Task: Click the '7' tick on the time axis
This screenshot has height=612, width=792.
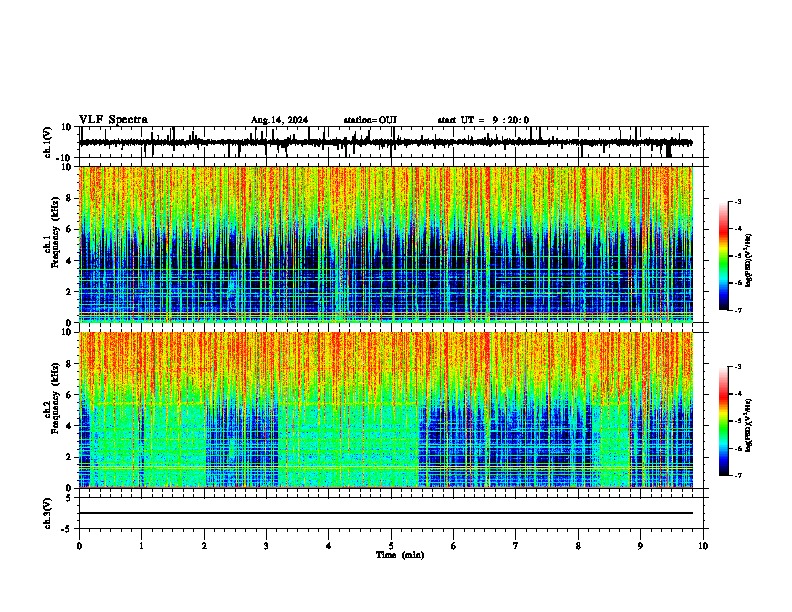Action: pyautogui.click(x=516, y=546)
